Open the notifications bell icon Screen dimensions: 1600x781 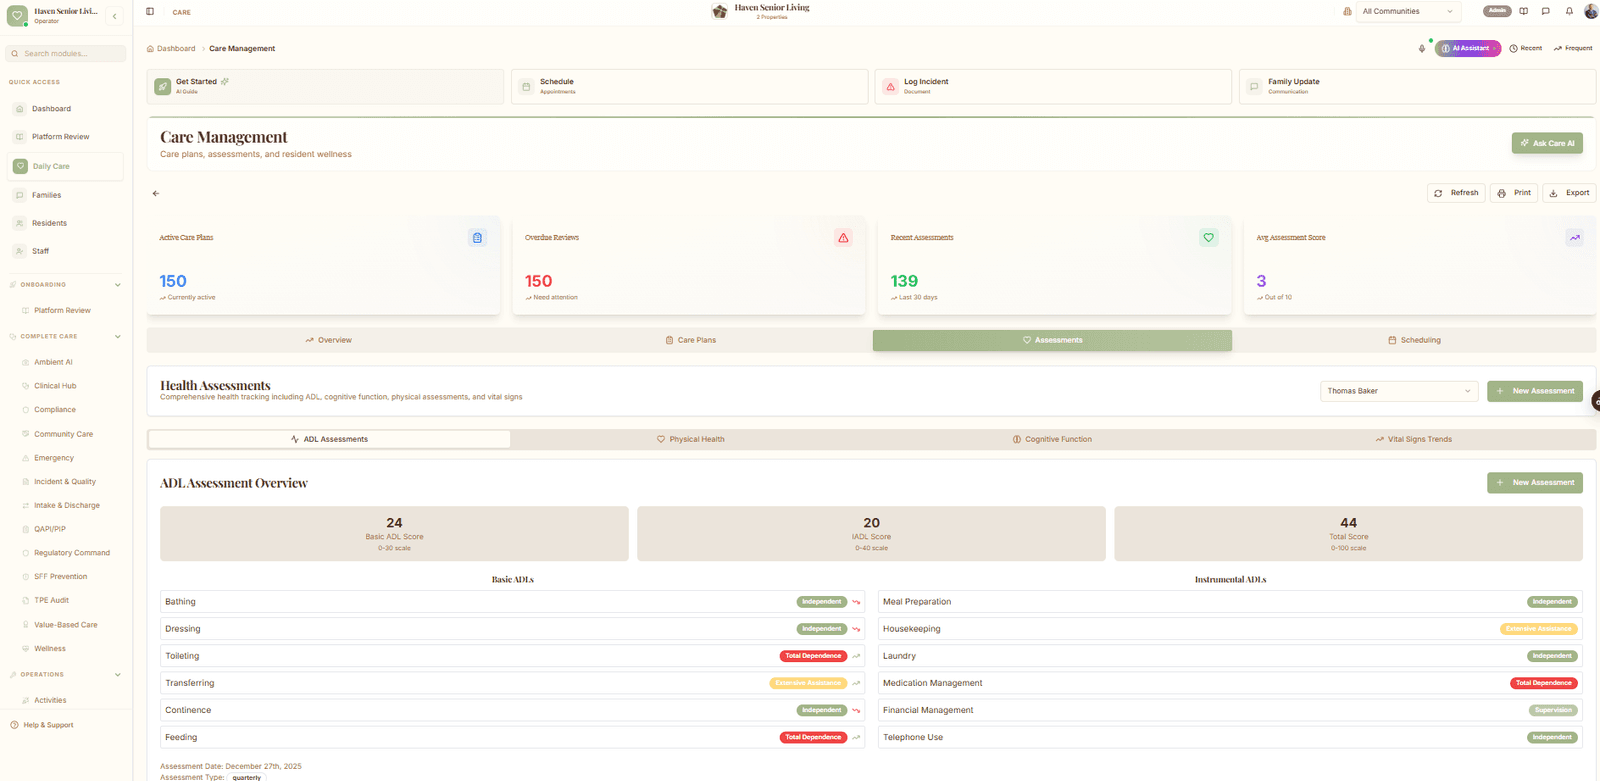point(1569,11)
